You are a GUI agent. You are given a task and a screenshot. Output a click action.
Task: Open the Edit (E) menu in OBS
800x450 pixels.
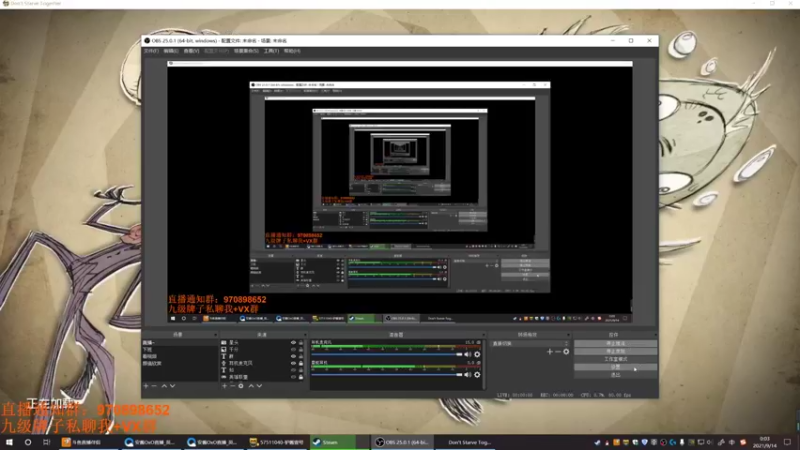tap(171, 51)
